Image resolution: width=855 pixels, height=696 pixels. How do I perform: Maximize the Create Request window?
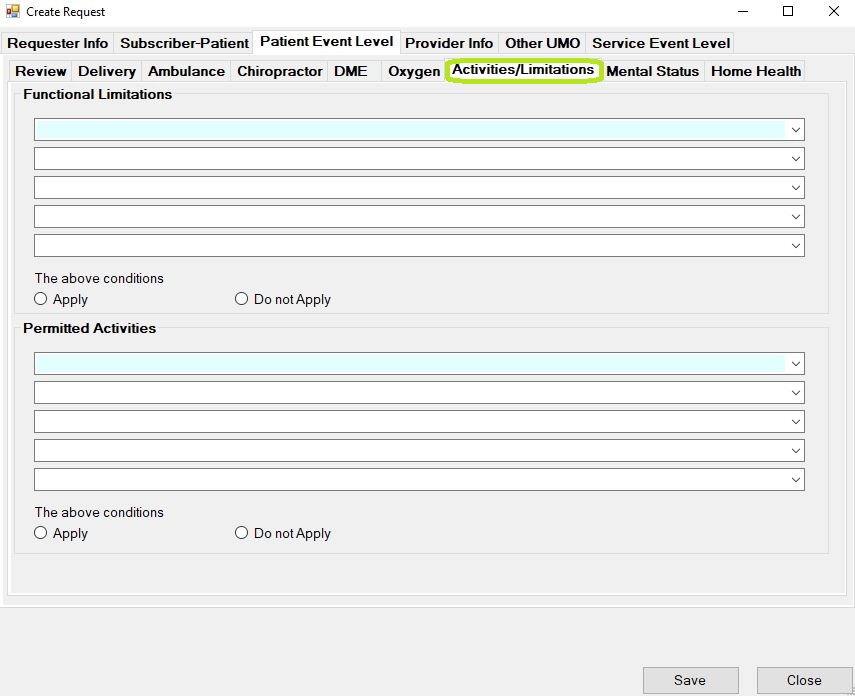point(788,11)
